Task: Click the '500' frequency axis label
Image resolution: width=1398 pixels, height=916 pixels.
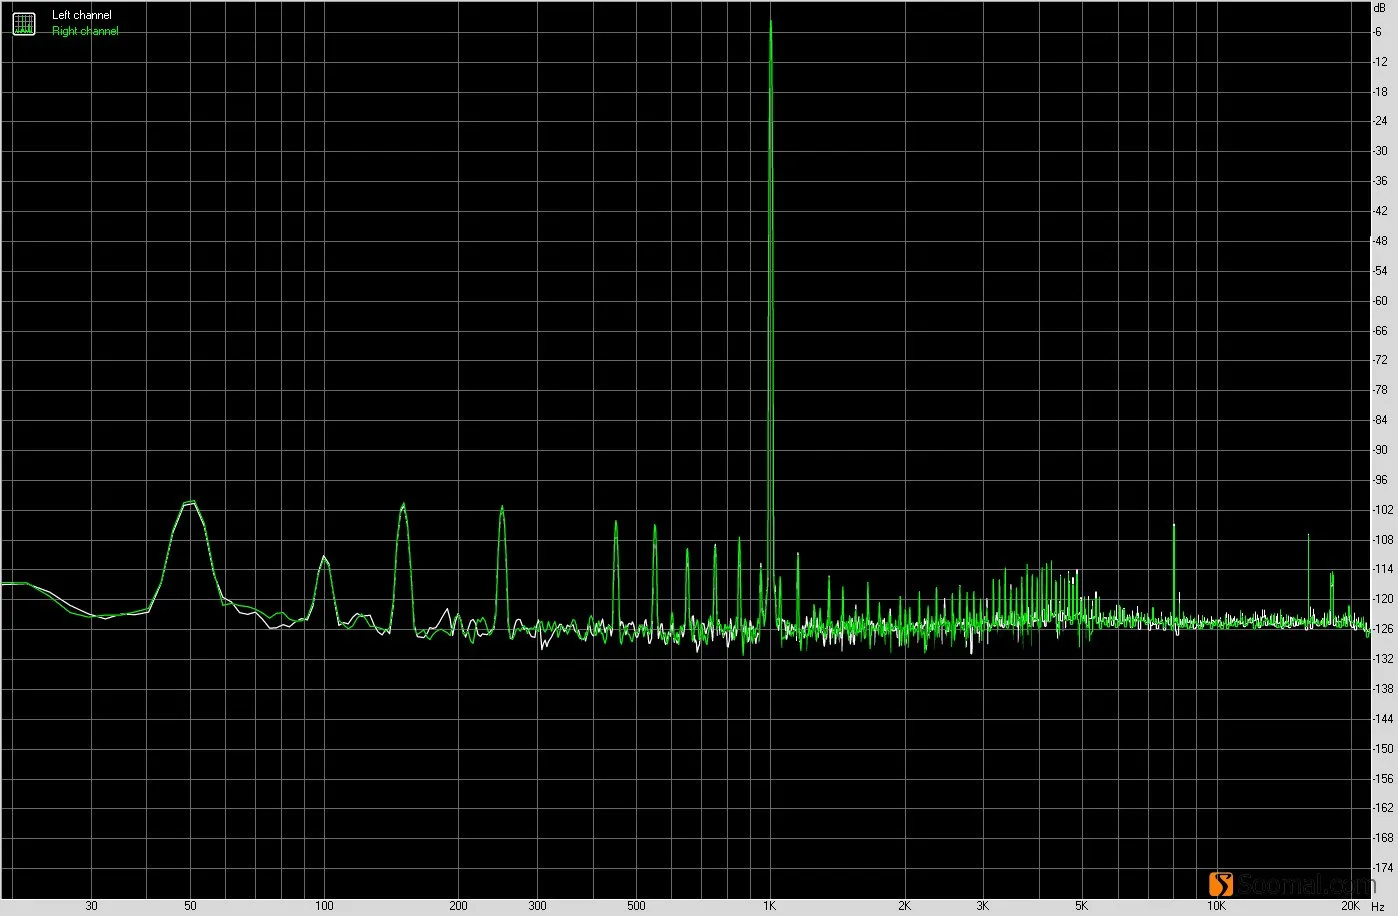Action: [x=636, y=906]
